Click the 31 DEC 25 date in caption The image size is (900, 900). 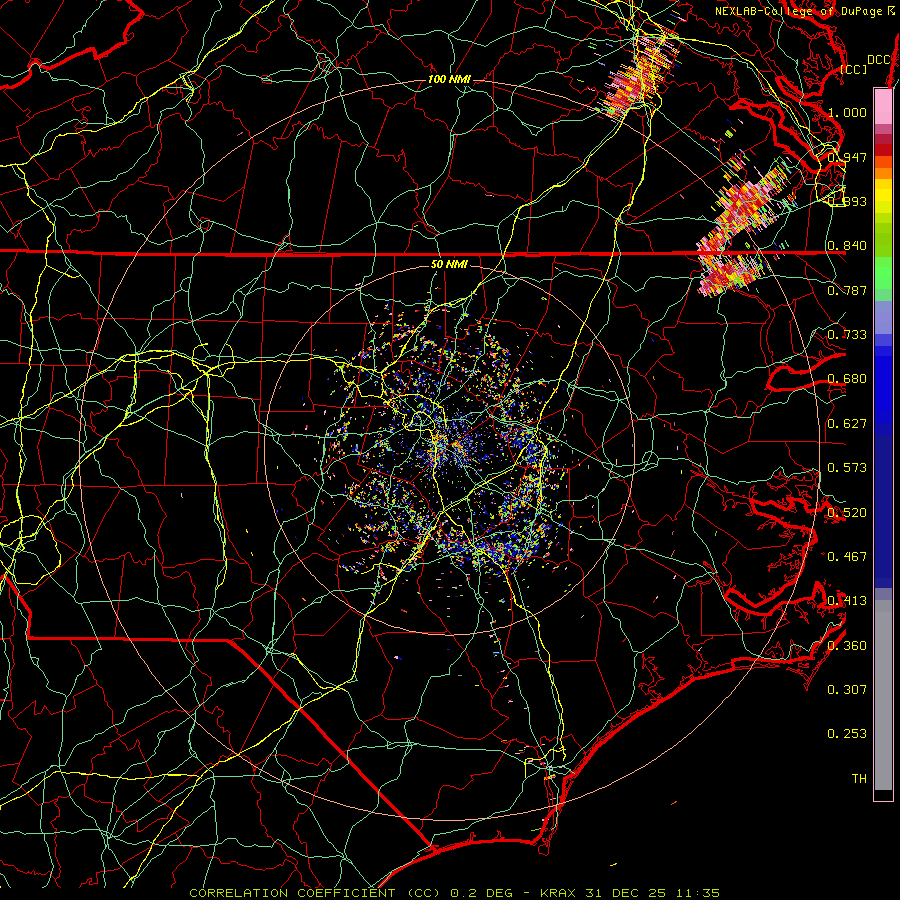pos(626,893)
